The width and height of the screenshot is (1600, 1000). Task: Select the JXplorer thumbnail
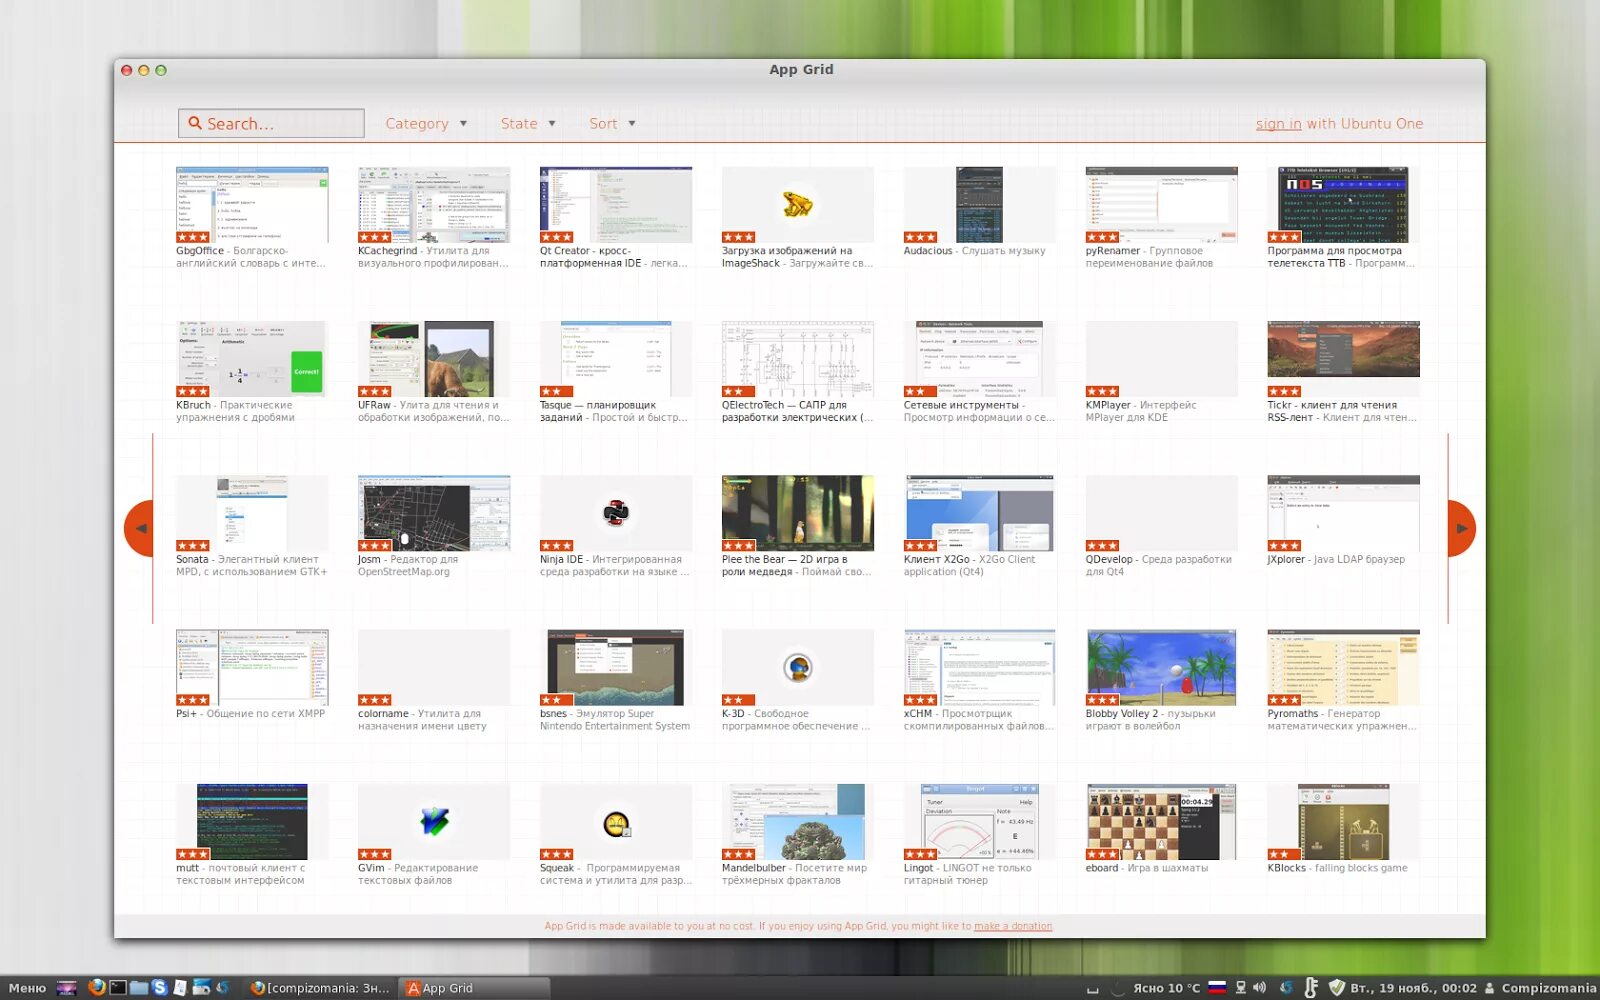[x=1343, y=513]
